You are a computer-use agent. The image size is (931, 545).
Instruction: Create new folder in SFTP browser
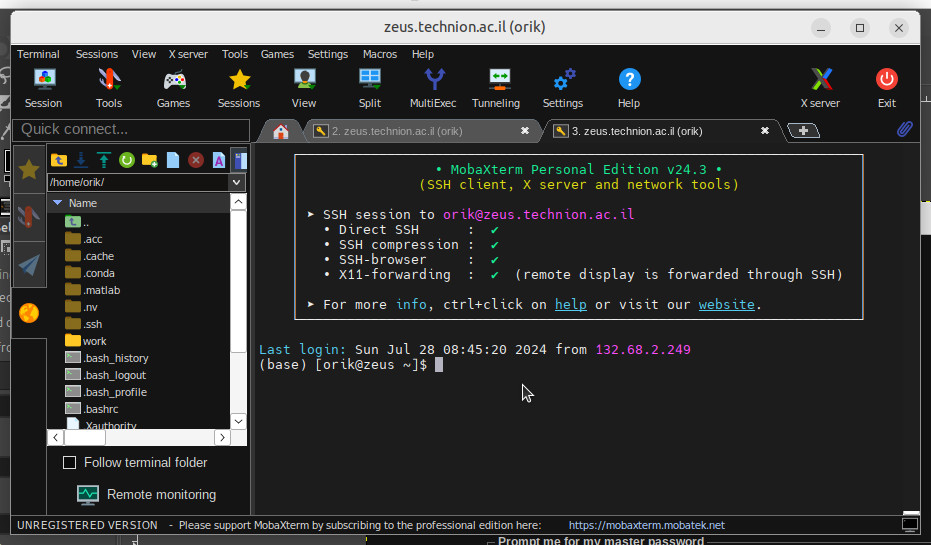point(150,160)
